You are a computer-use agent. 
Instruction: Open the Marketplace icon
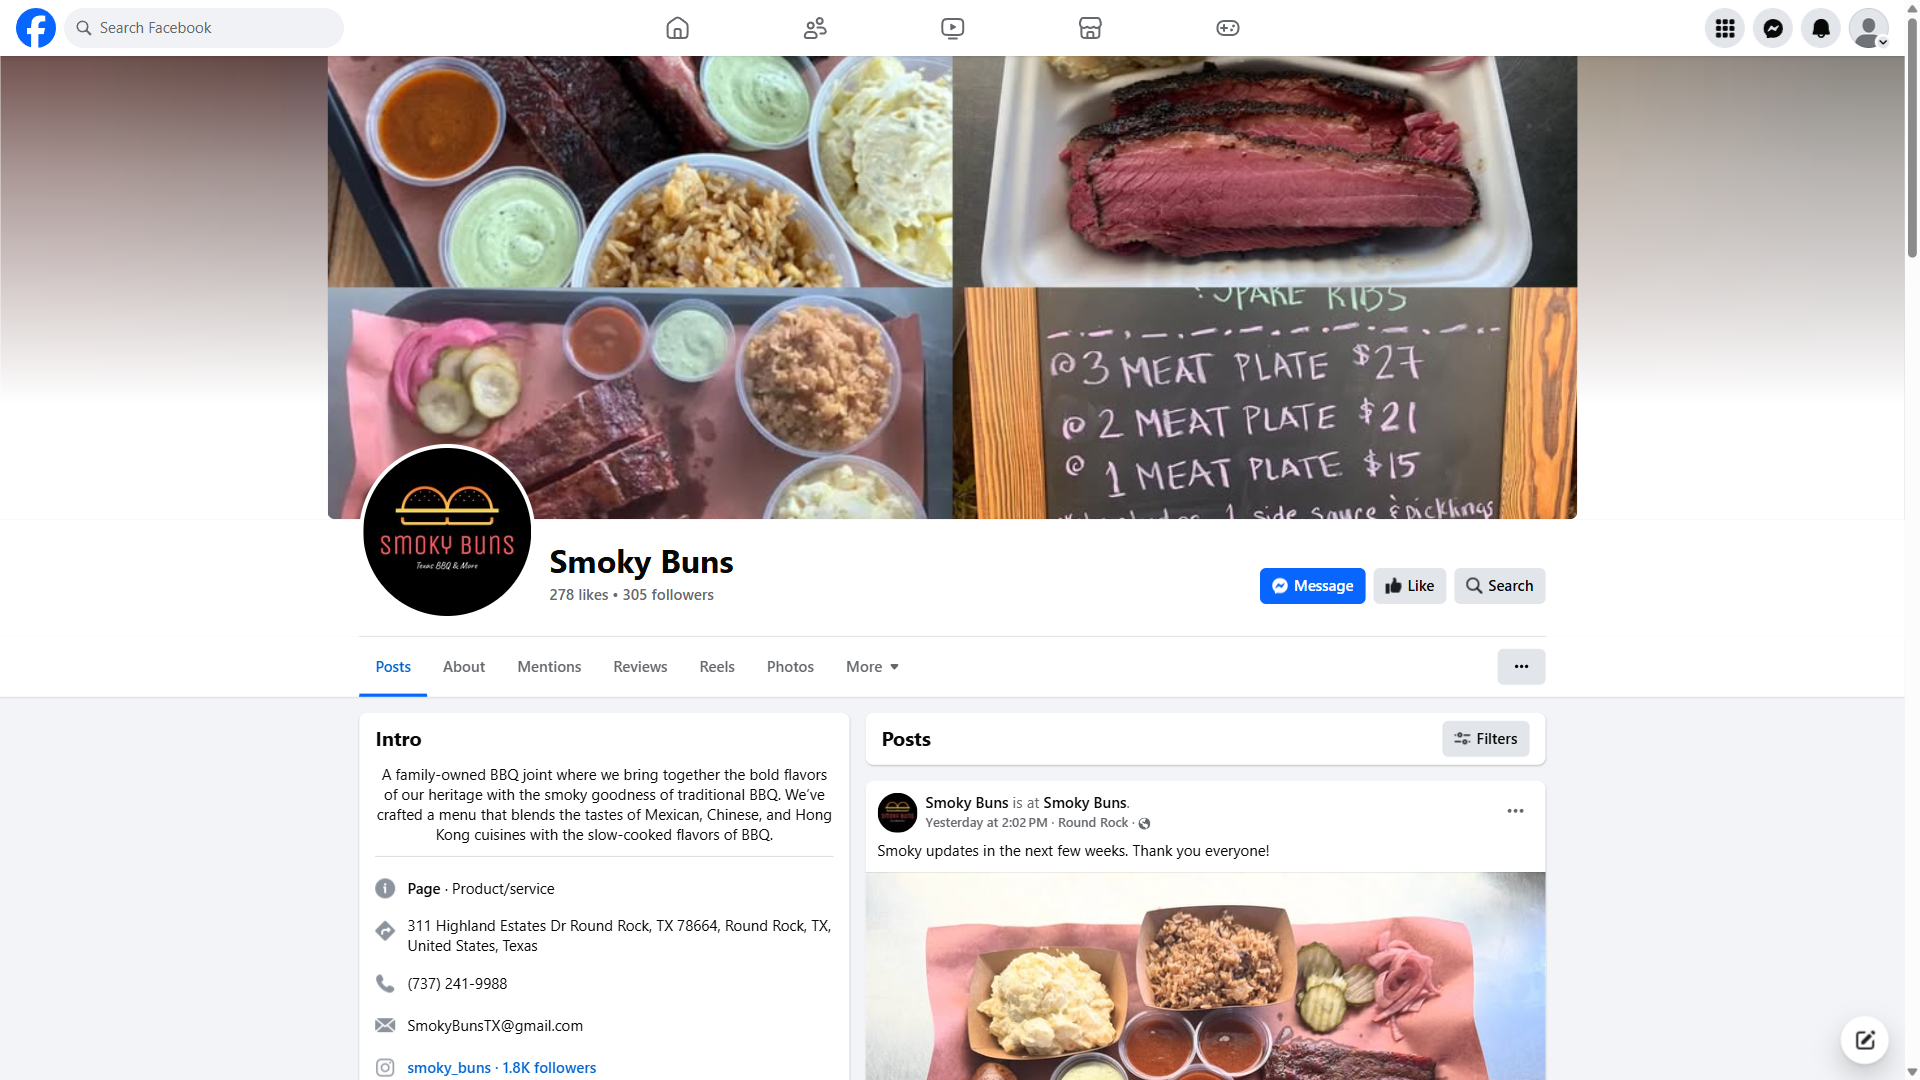click(1090, 28)
